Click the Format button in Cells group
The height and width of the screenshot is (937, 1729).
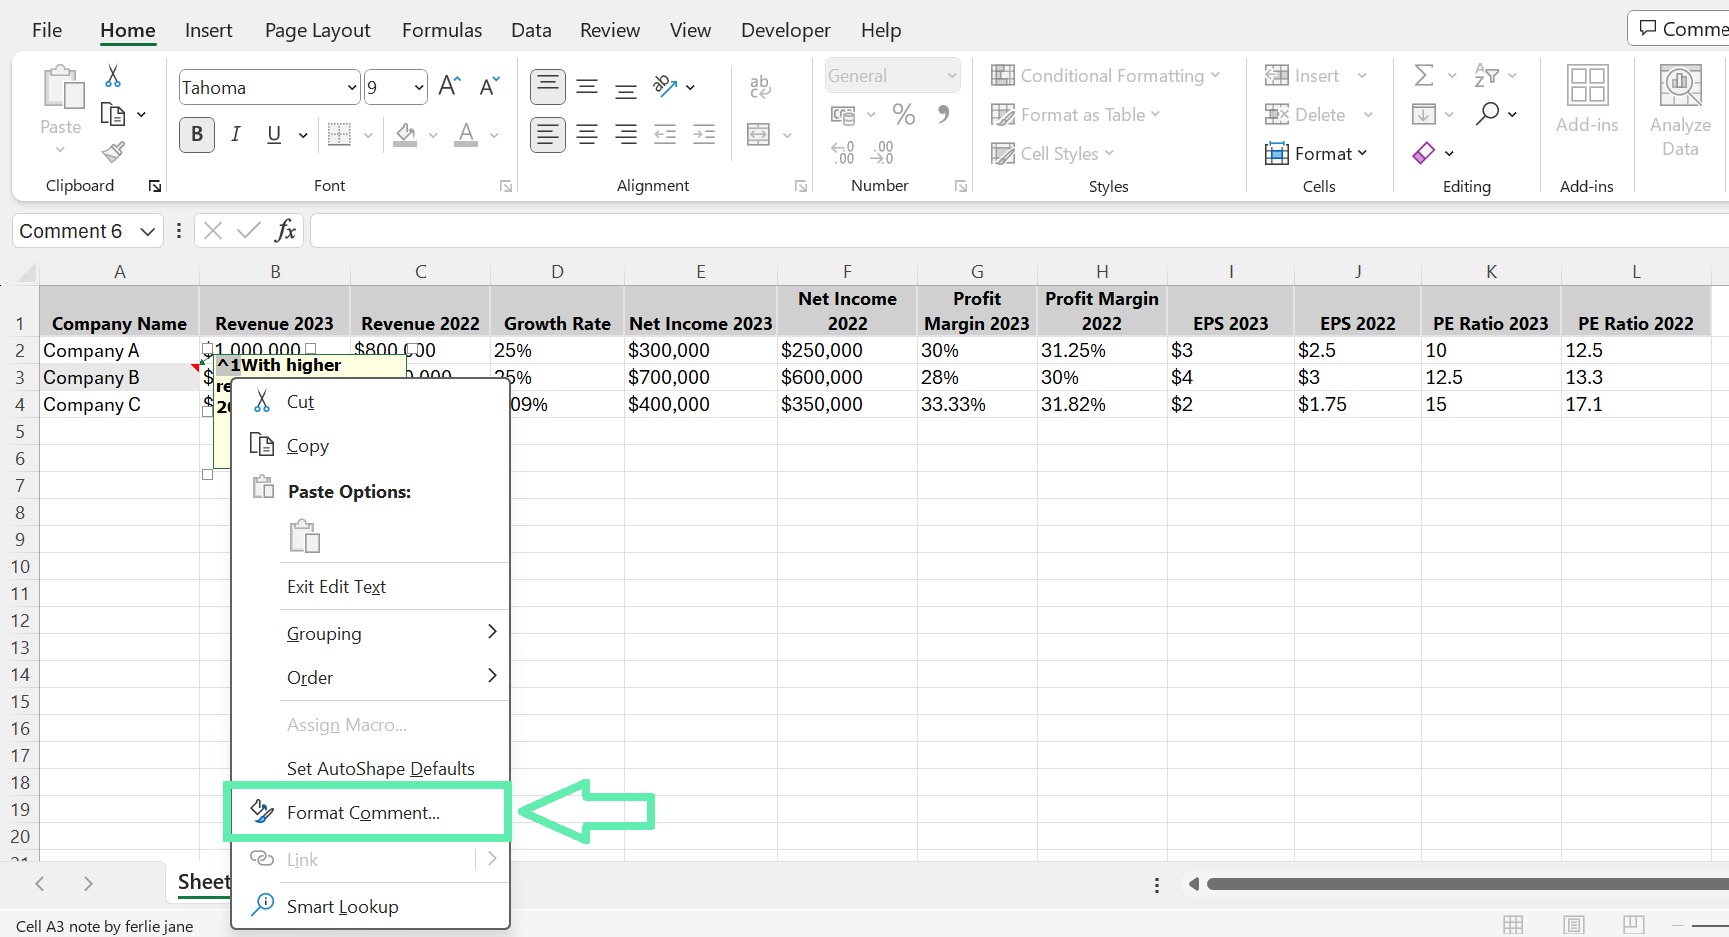pos(1316,153)
